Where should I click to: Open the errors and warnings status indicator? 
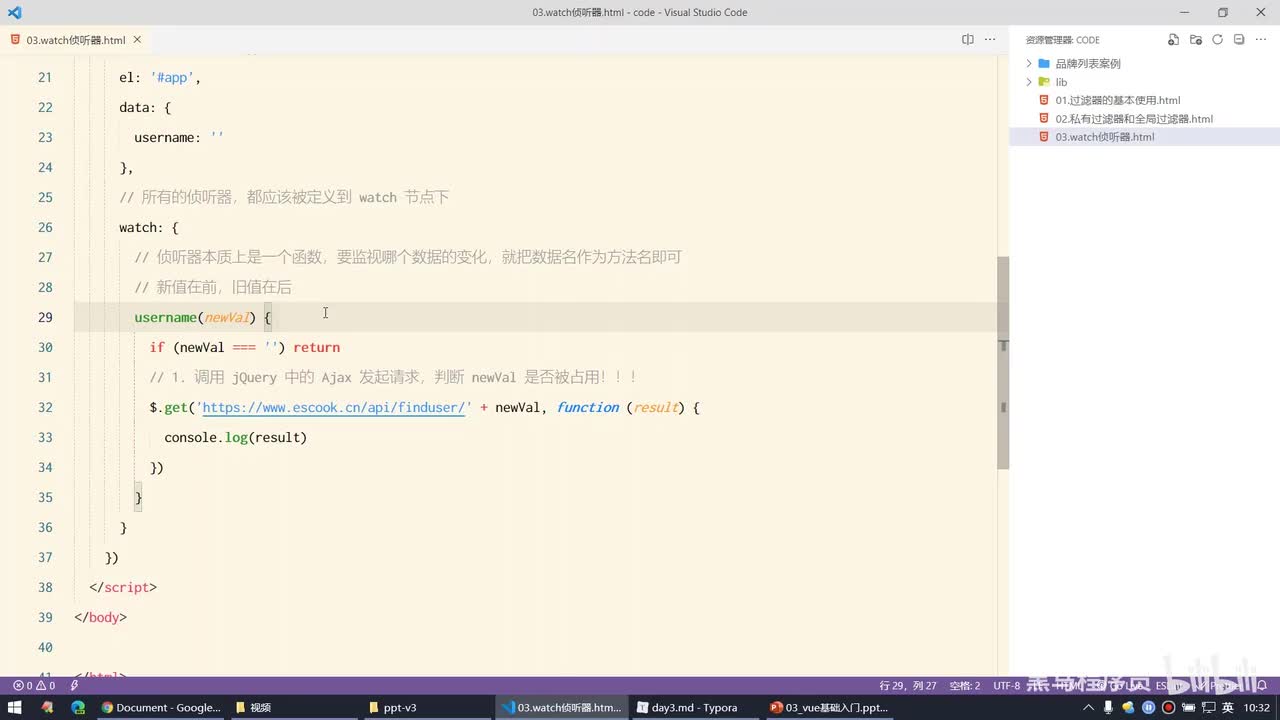pyautogui.click(x=33, y=685)
